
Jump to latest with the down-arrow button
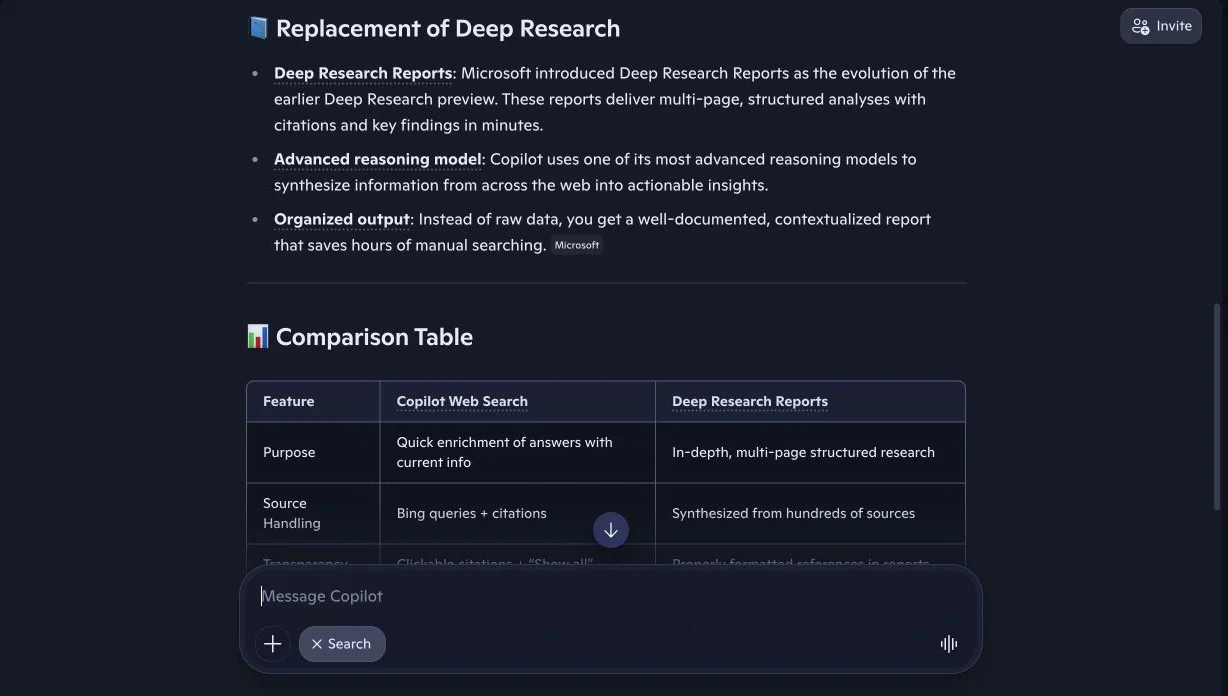[x=611, y=530]
